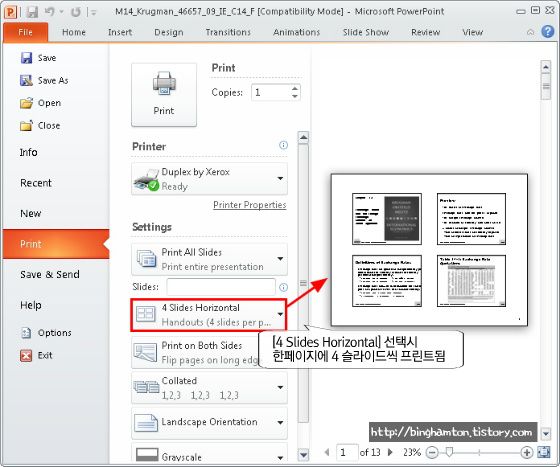The image size is (560, 467).
Task: Open PowerPoint Help question mark icon
Action: (548, 32)
